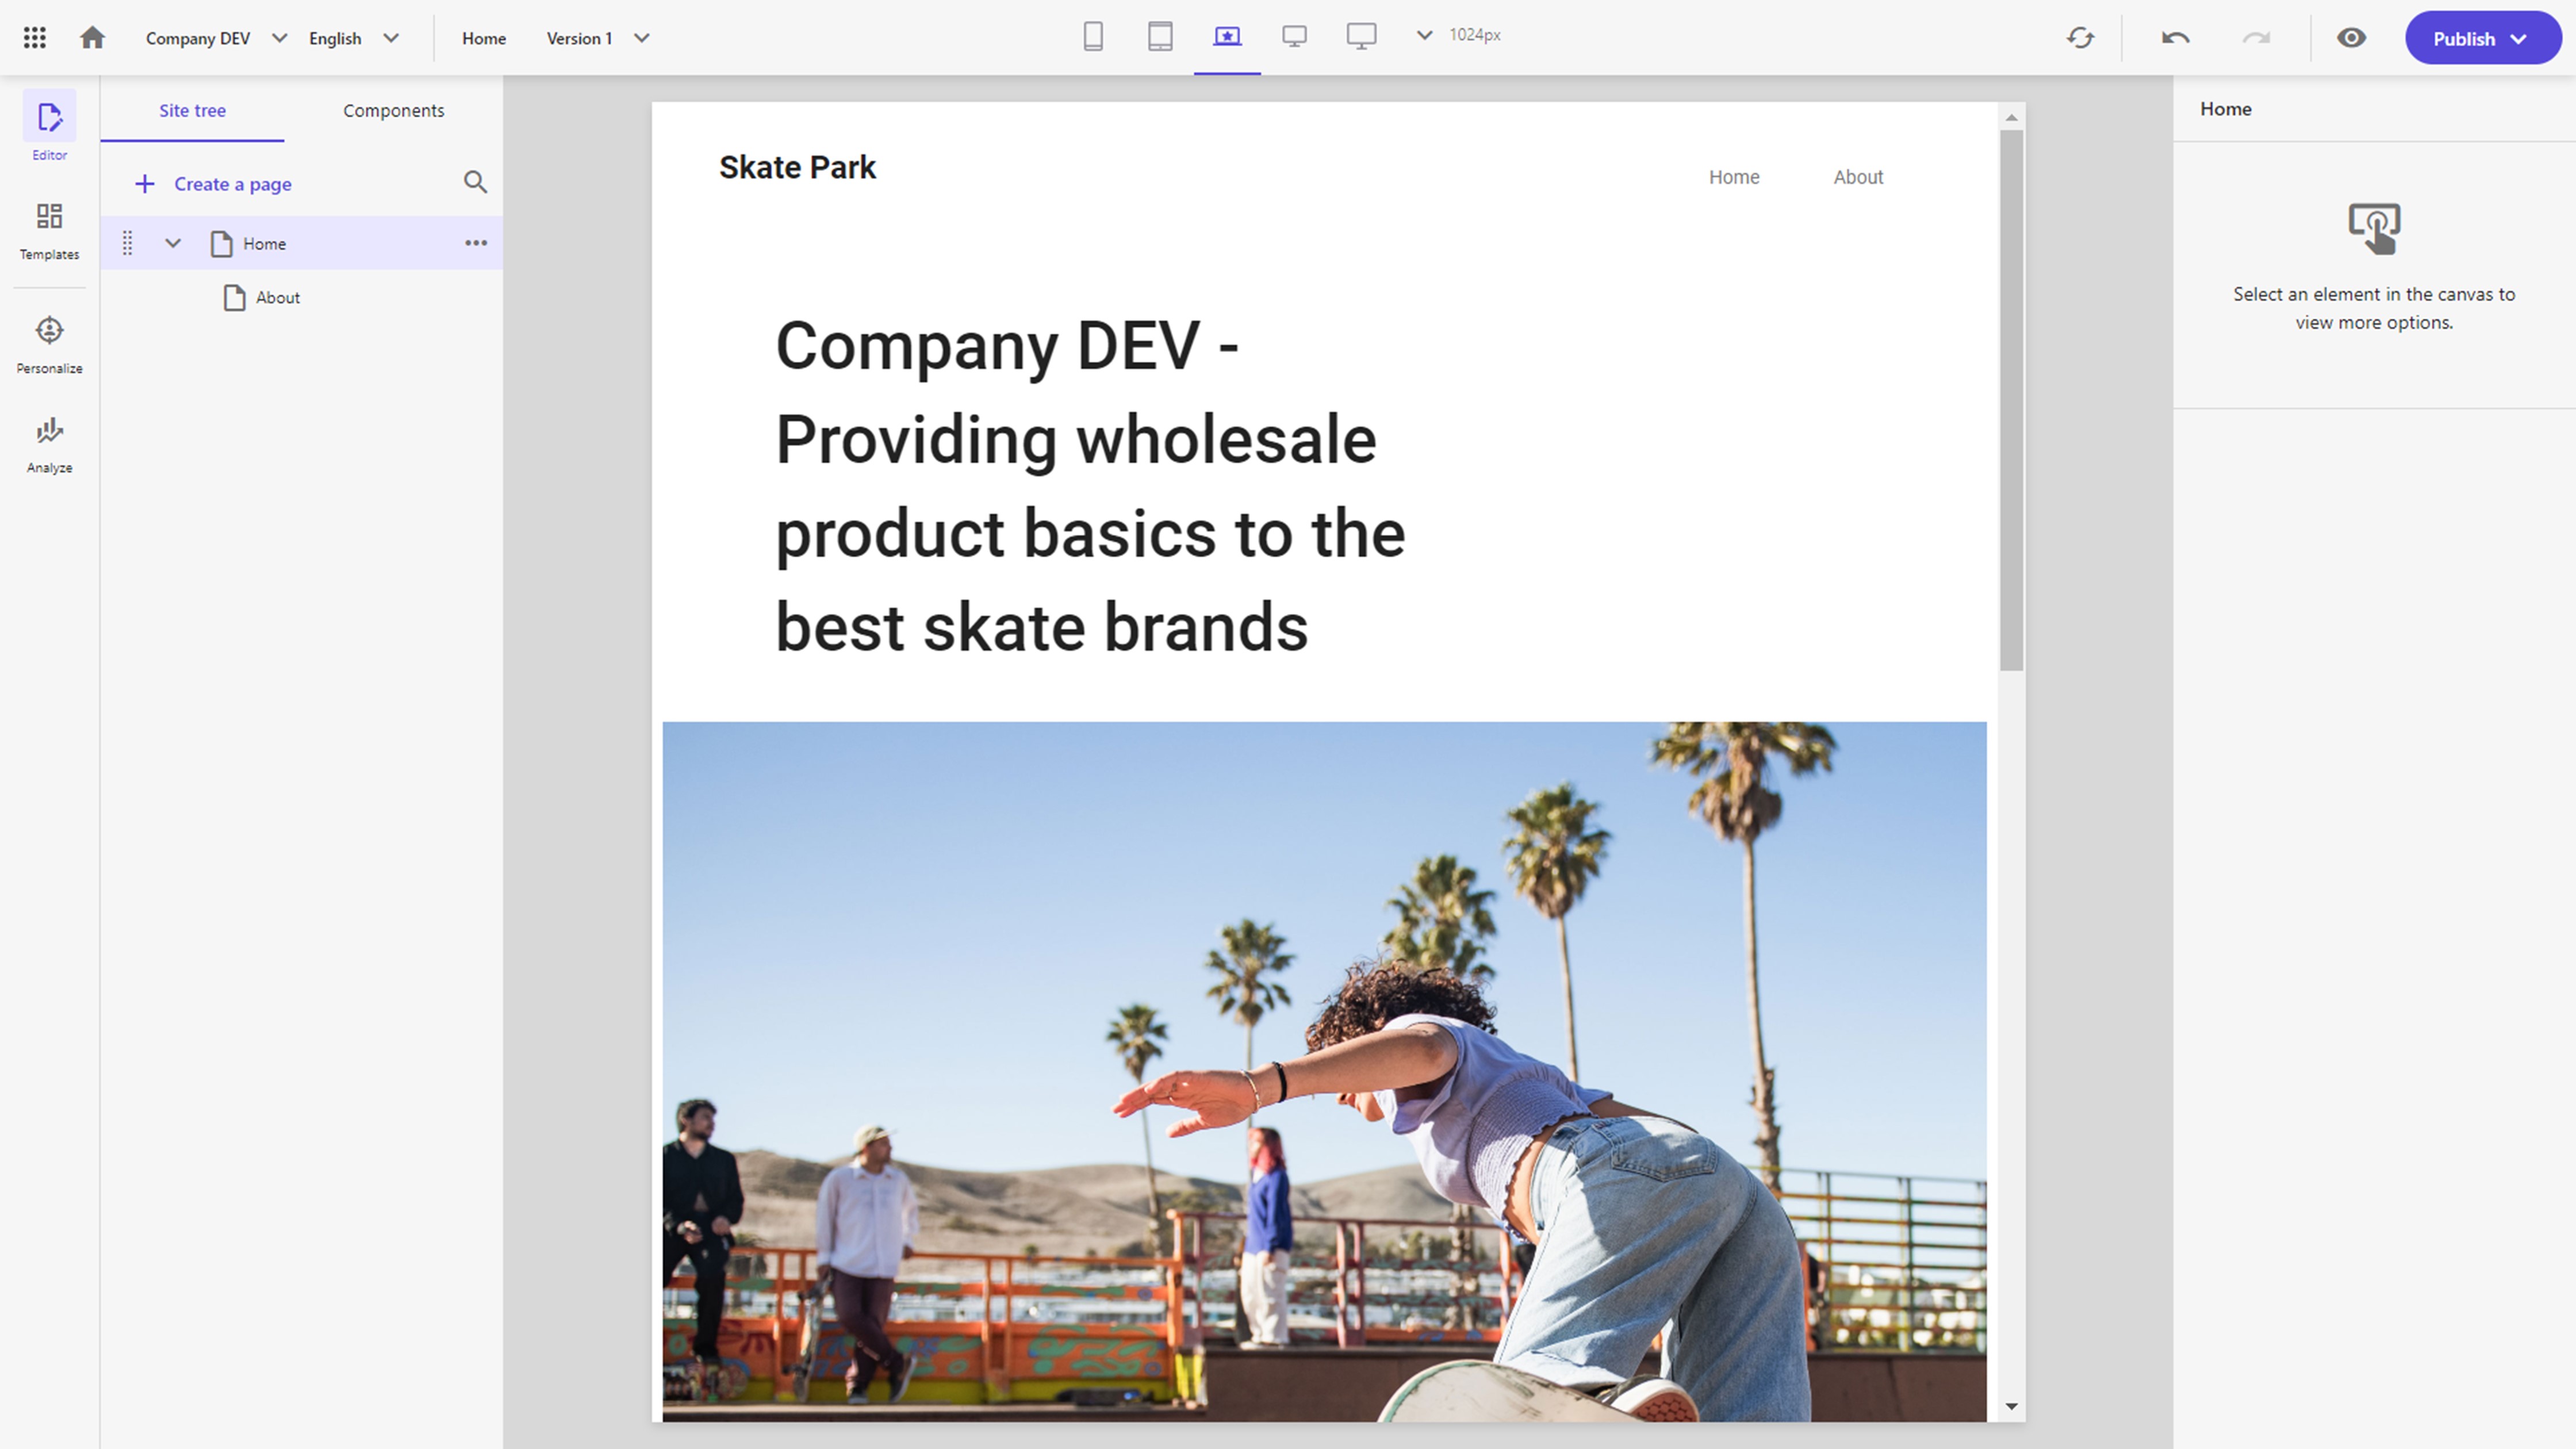The height and width of the screenshot is (1449, 2576).
Task: Click the undo arrow icon
Action: (2175, 38)
